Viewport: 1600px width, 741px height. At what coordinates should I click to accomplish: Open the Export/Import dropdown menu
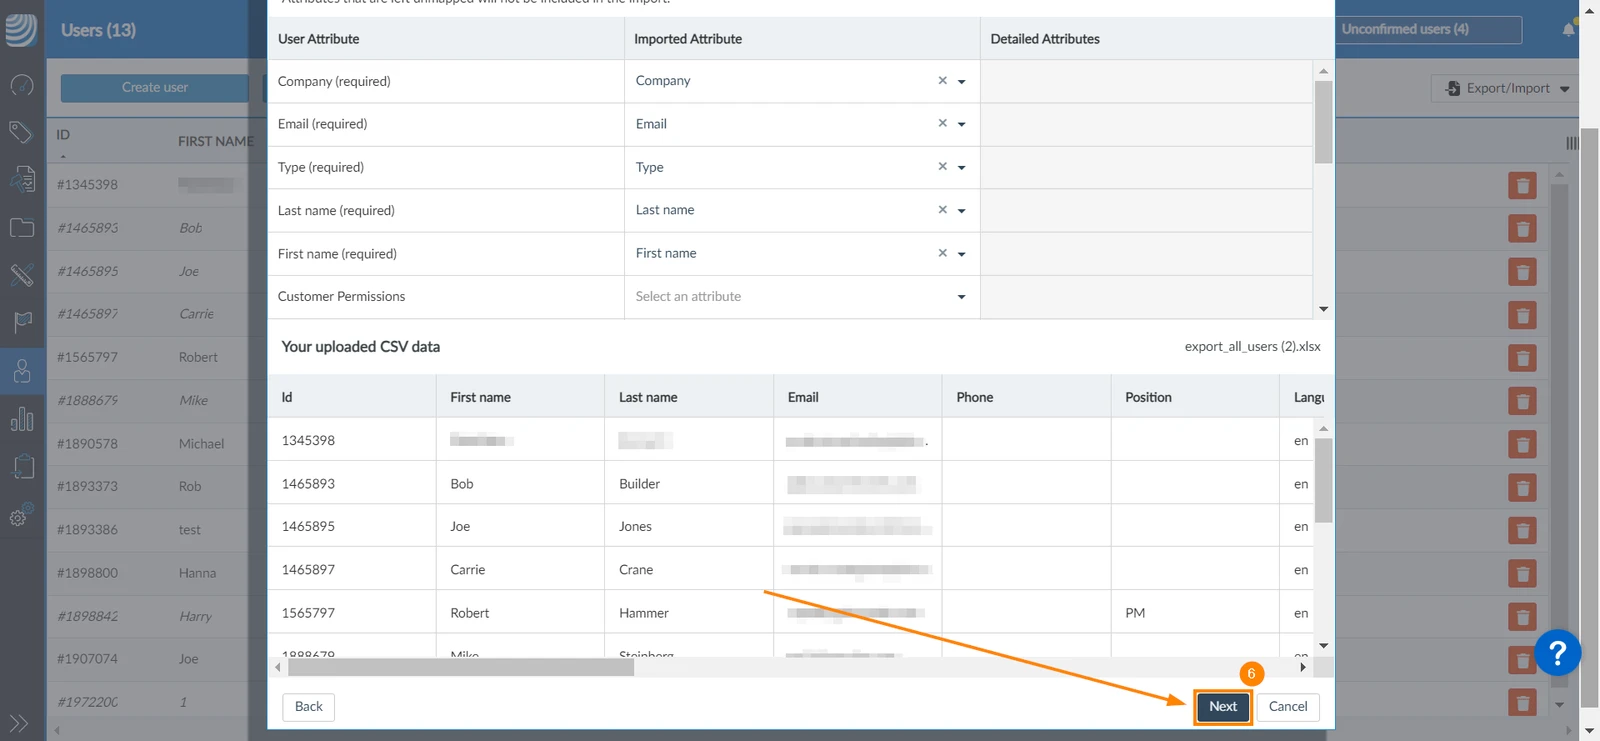click(1505, 88)
